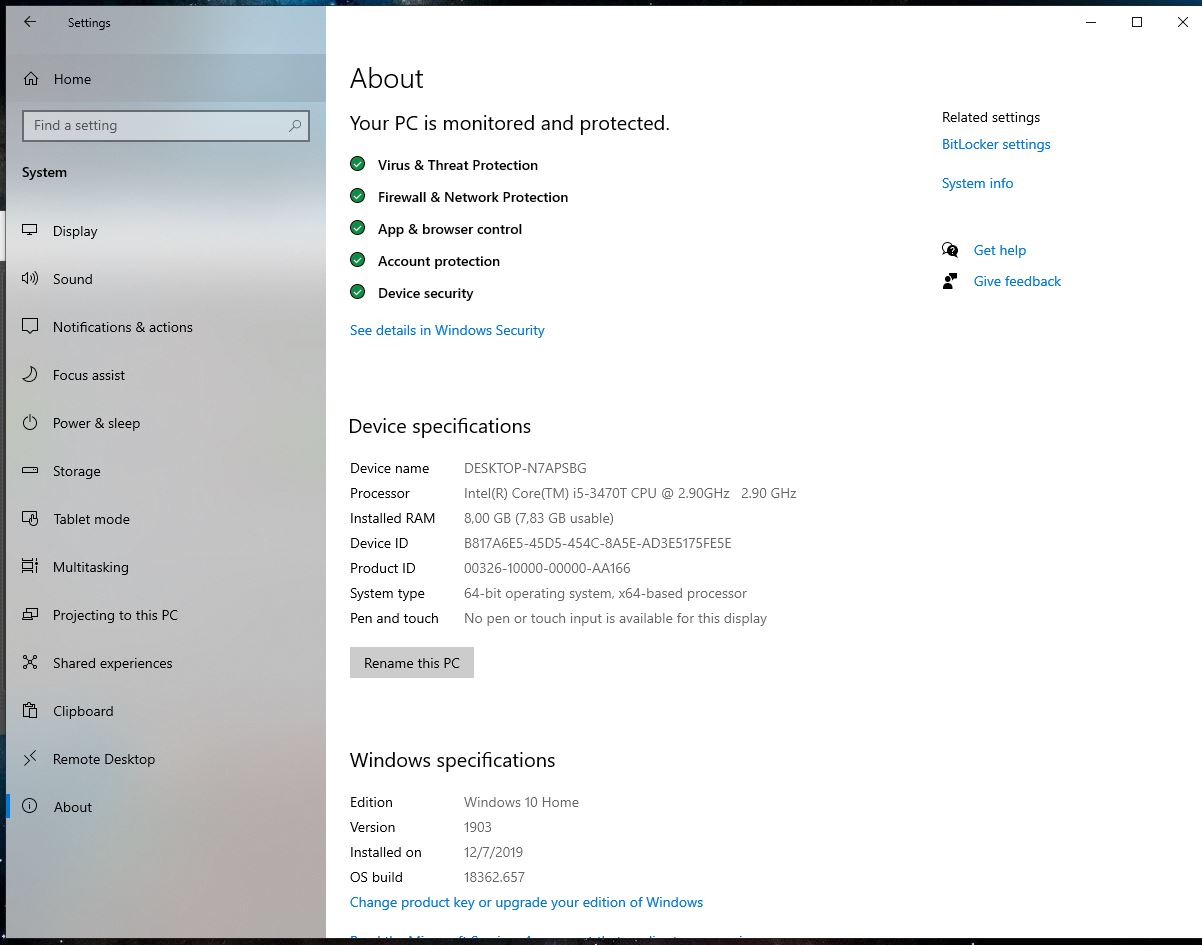Viewport: 1202px width, 945px height.
Task: Click the Storage drive icon
Action: tap(30, 471)
